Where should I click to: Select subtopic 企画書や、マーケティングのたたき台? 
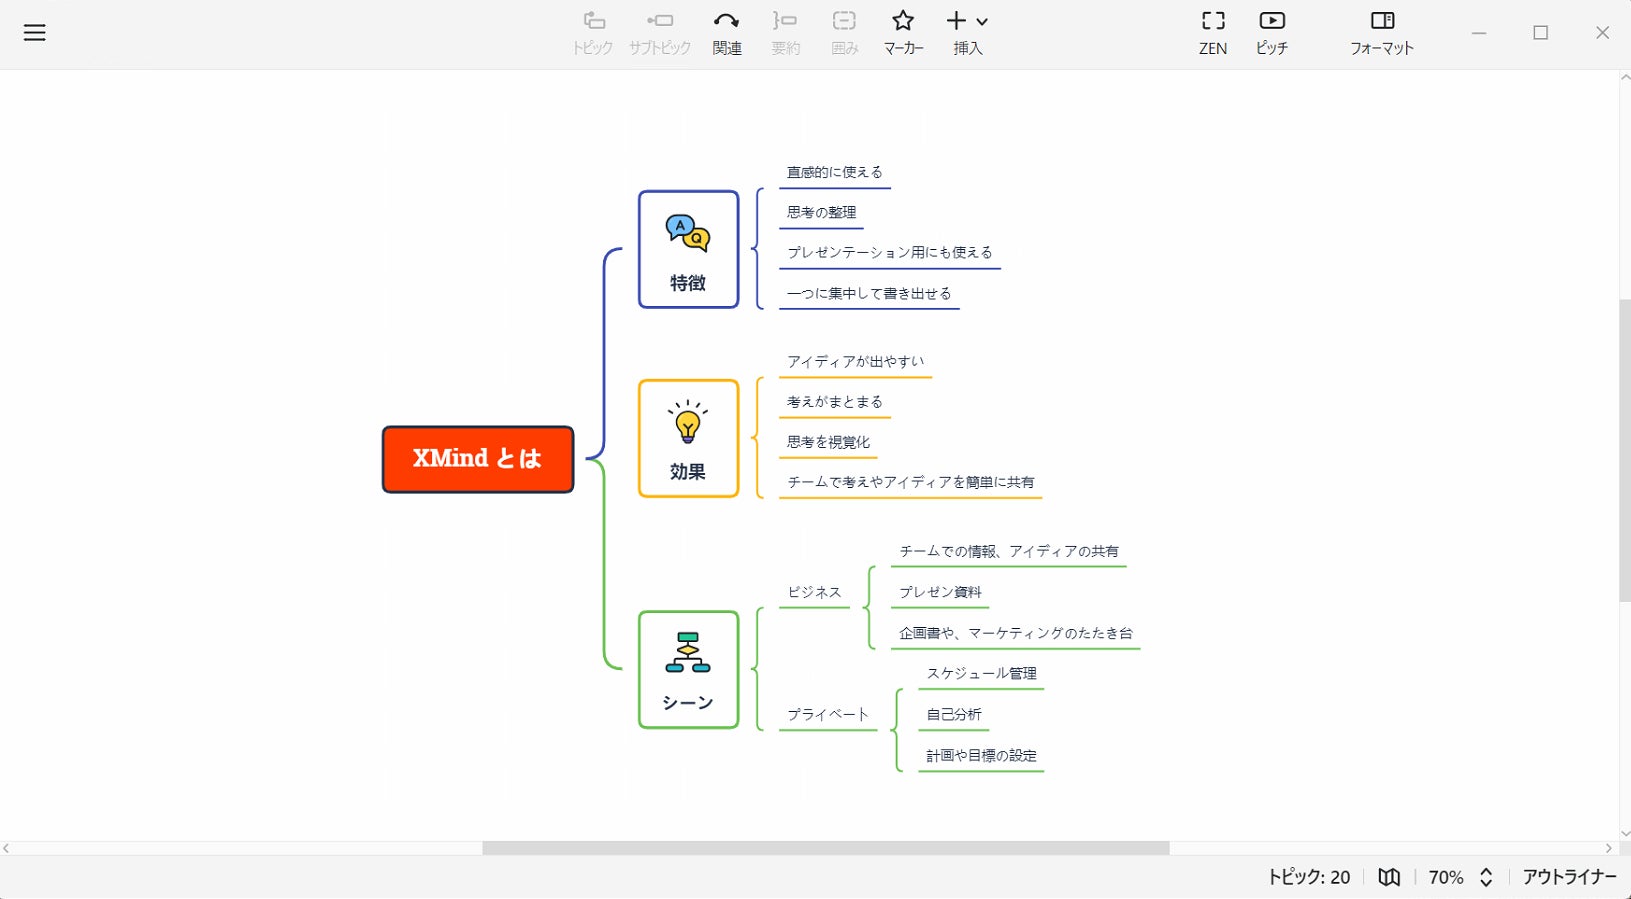[1016, 633]
